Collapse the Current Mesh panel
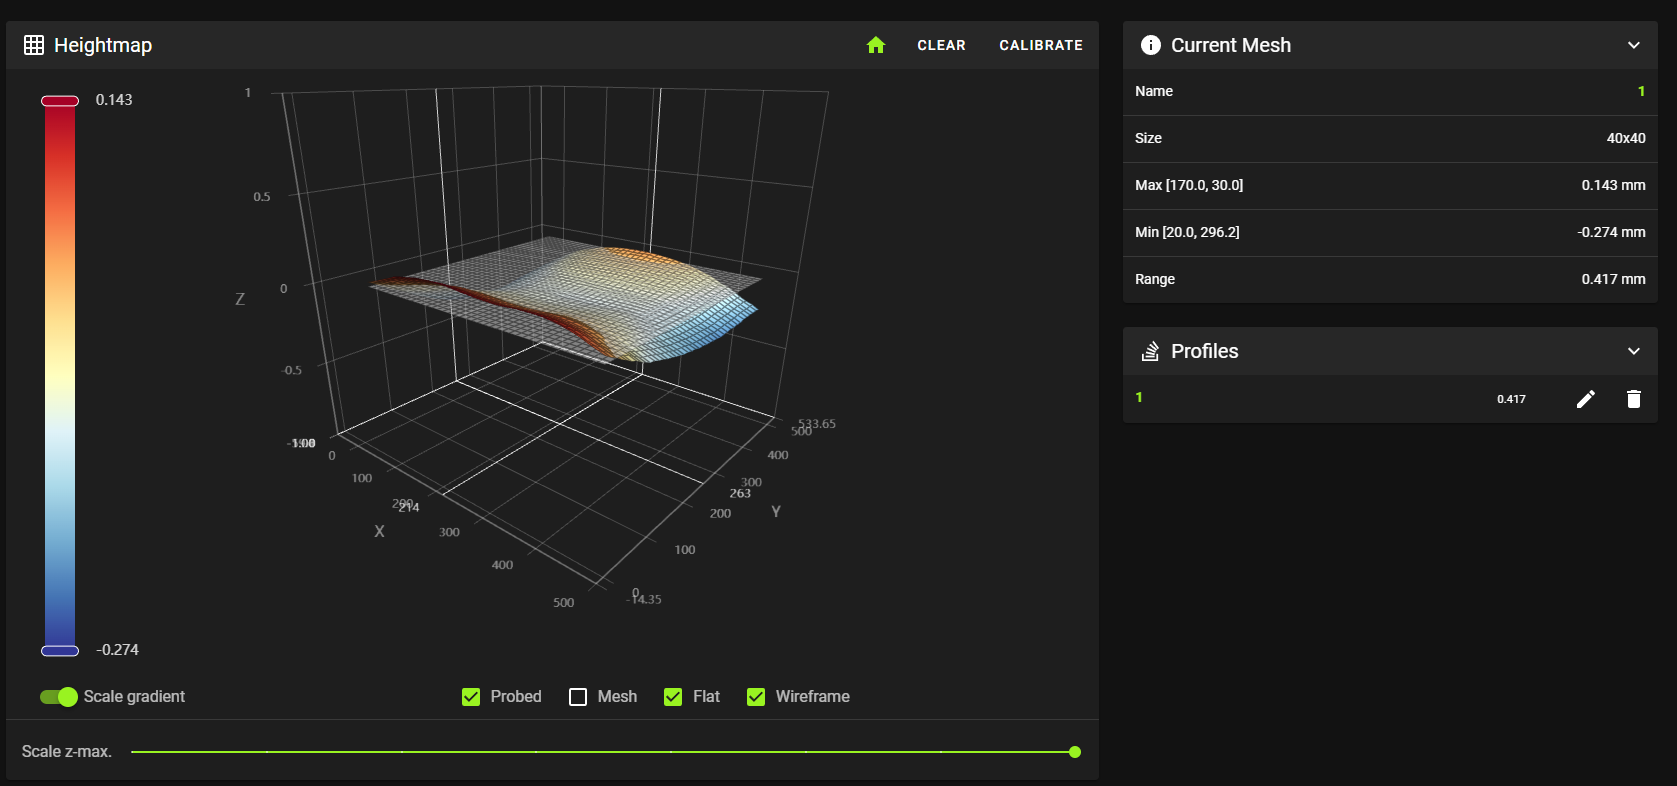Screen dimensions: 1677x786 click(x=1634, y=45)
